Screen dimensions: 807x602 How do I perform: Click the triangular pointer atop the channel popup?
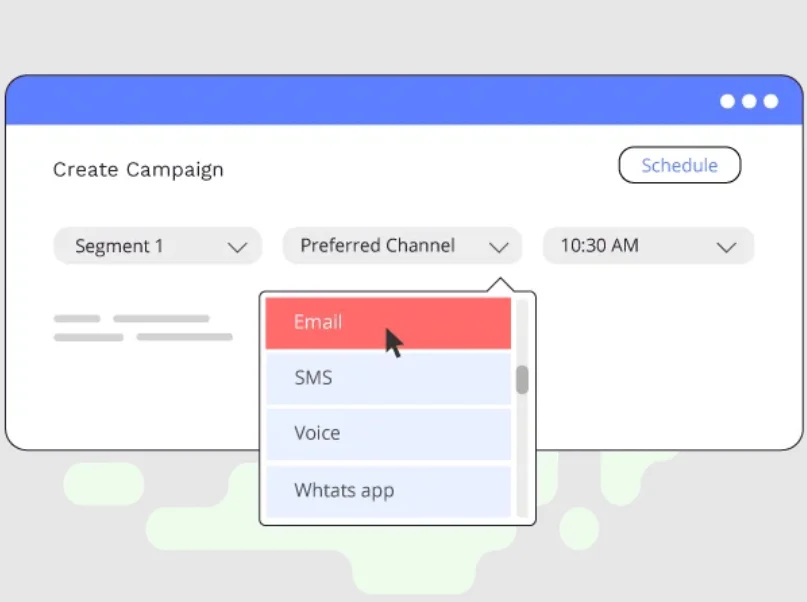tap(500, 285)
